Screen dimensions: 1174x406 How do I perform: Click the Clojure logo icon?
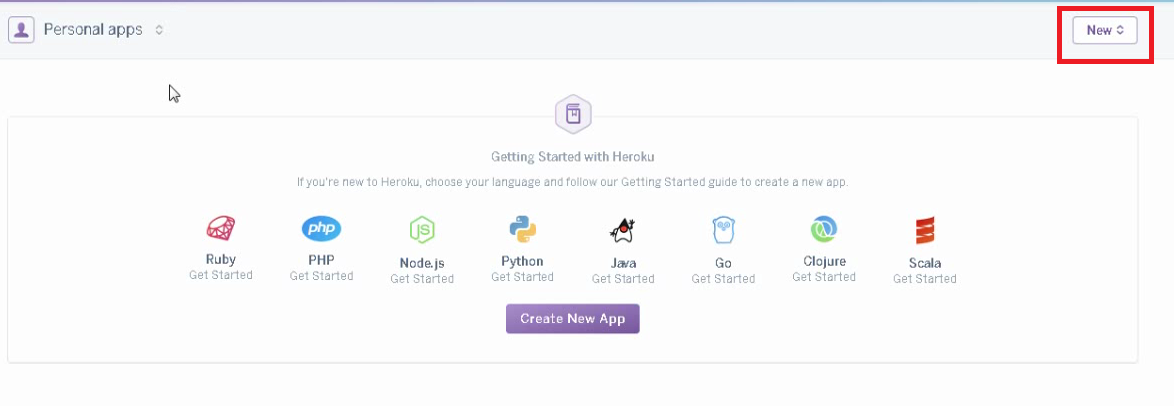824,229
